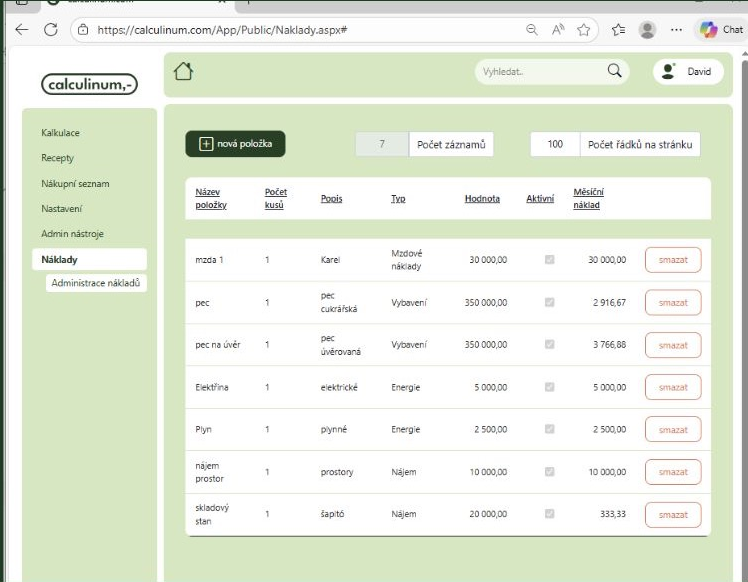Screen dimensions: 748x582
Task: Delete nájem prostor with smazat
Action: (673, 472)
